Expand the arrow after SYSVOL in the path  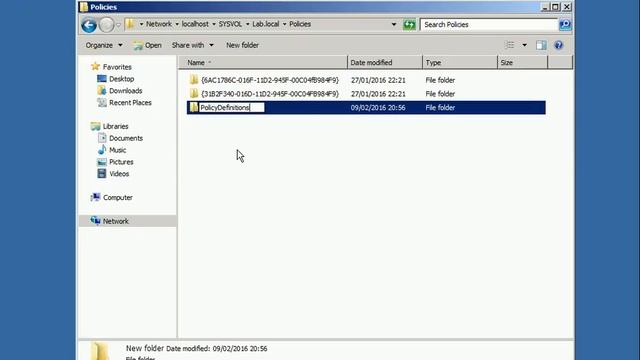[x=247, y=24]
